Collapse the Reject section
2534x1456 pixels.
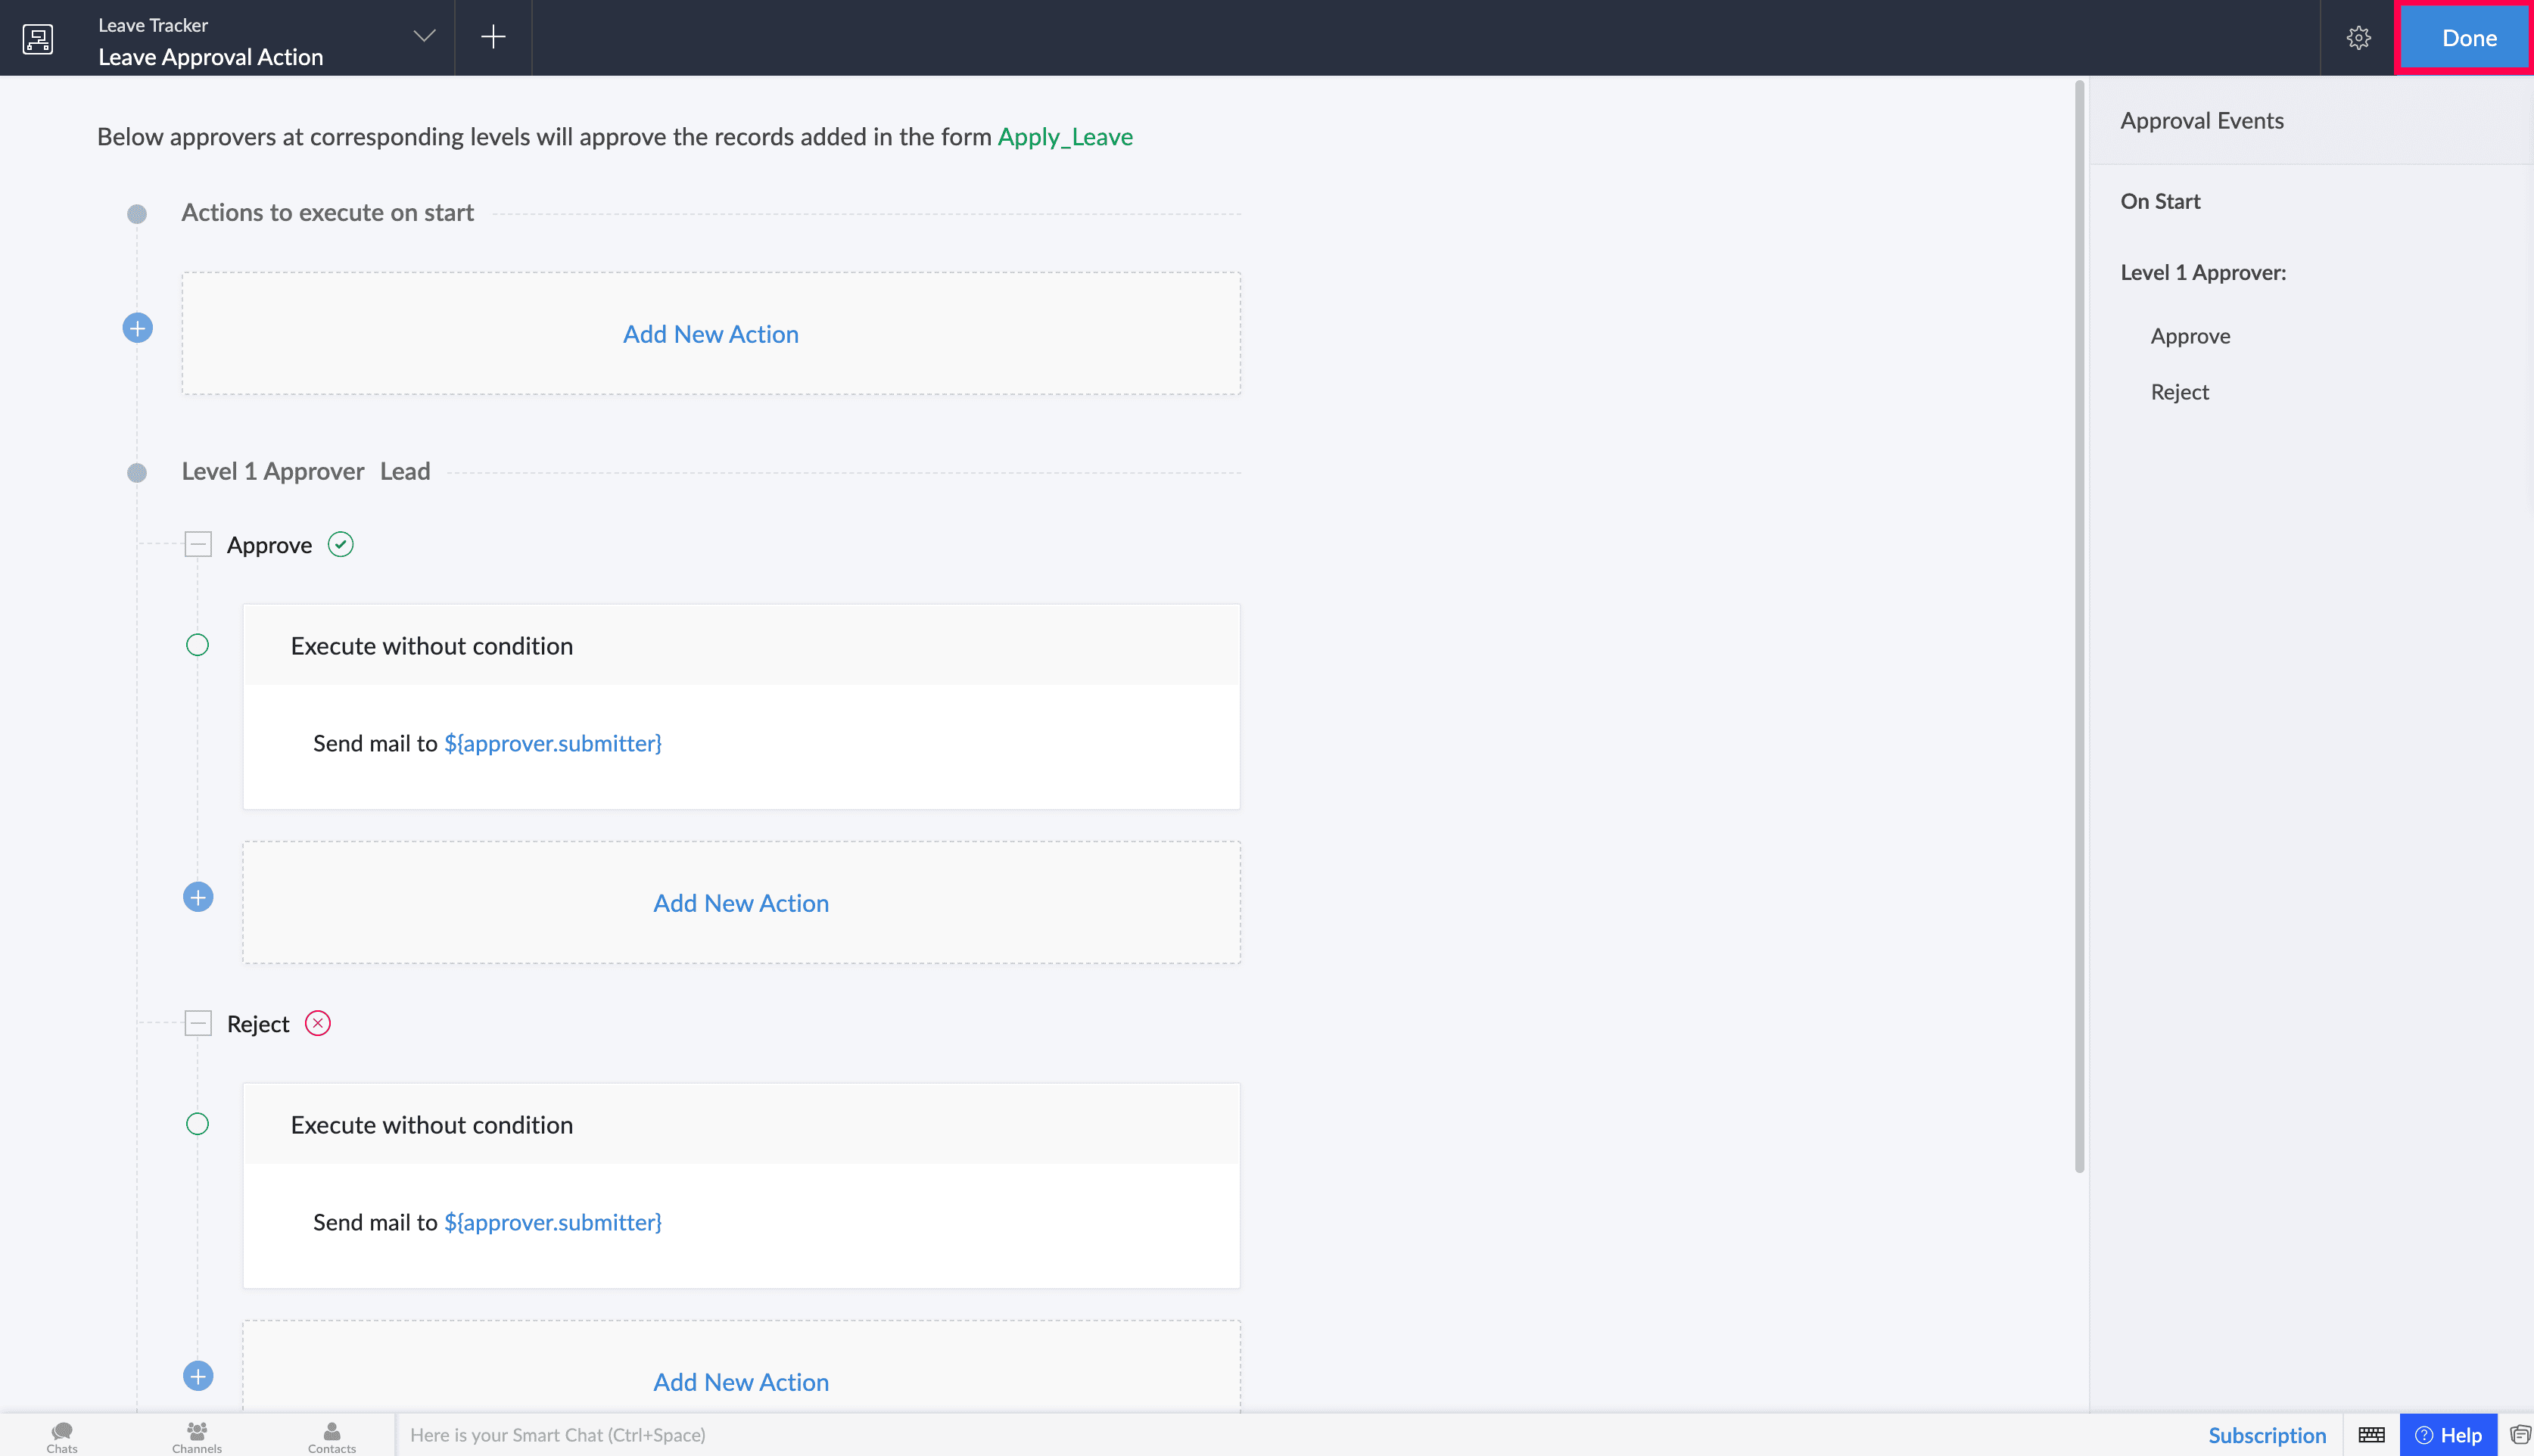coord(198,1024)
